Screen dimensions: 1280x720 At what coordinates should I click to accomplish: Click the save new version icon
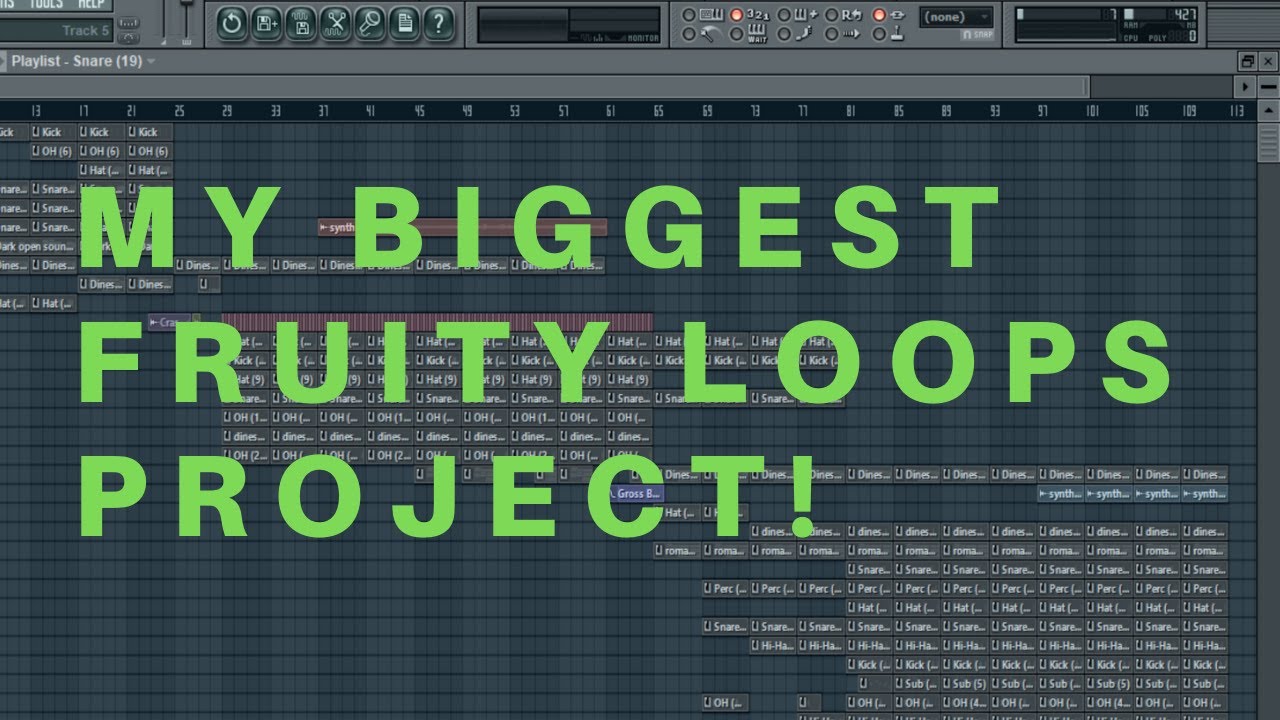tap(267, 23)
